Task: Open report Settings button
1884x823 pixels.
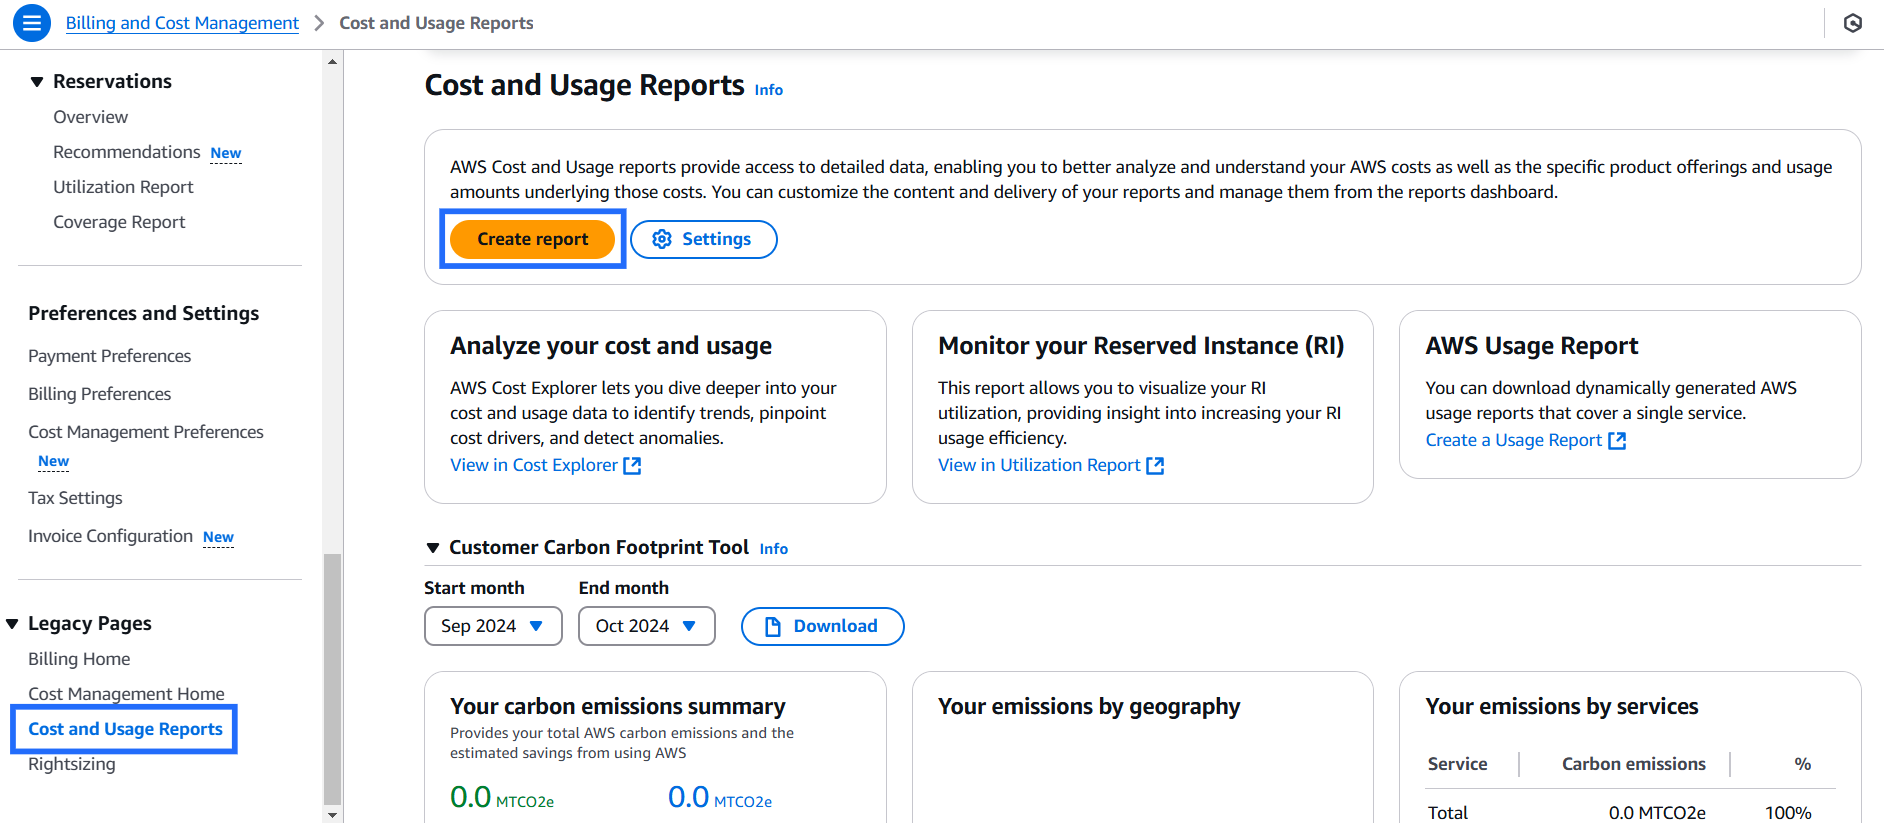Action: pyautogui.click(x=704, y=239)
